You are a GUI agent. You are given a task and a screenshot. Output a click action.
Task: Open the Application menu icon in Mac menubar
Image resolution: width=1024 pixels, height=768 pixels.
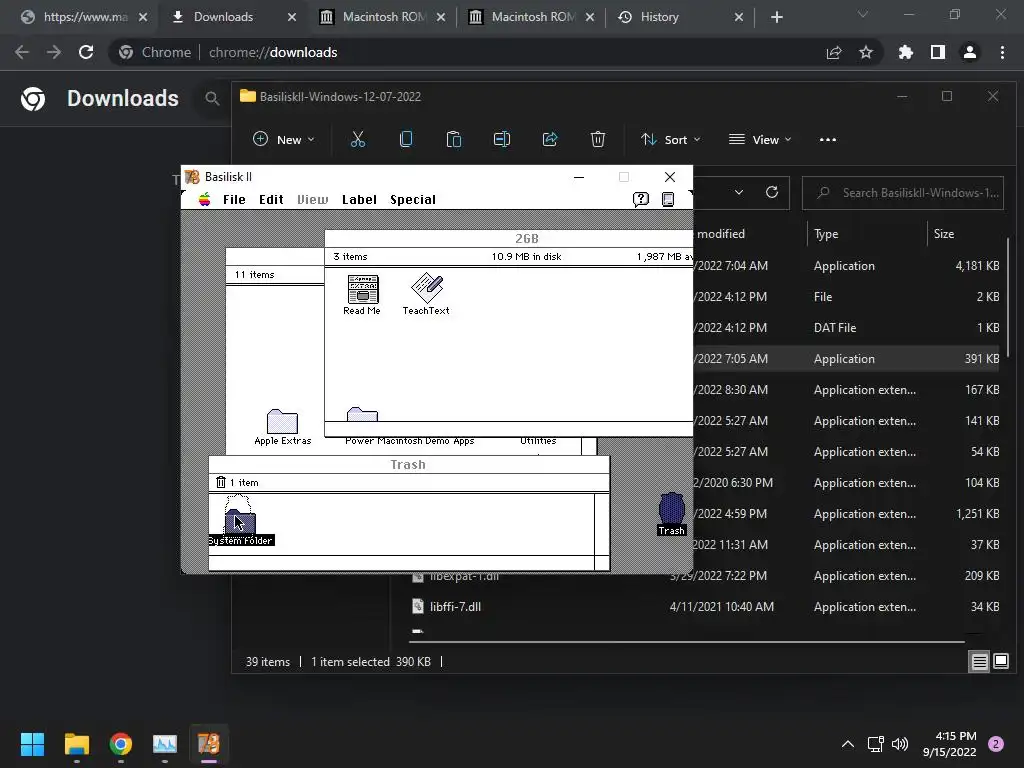(x=667, y=199)
